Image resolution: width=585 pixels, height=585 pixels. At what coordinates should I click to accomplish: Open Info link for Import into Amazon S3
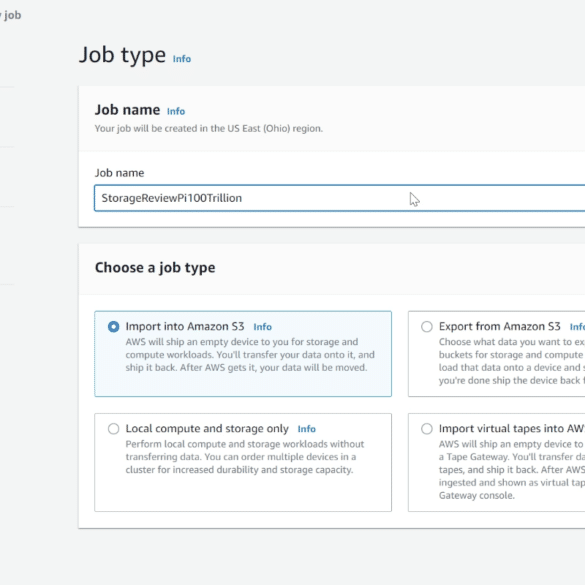[263, 327]
